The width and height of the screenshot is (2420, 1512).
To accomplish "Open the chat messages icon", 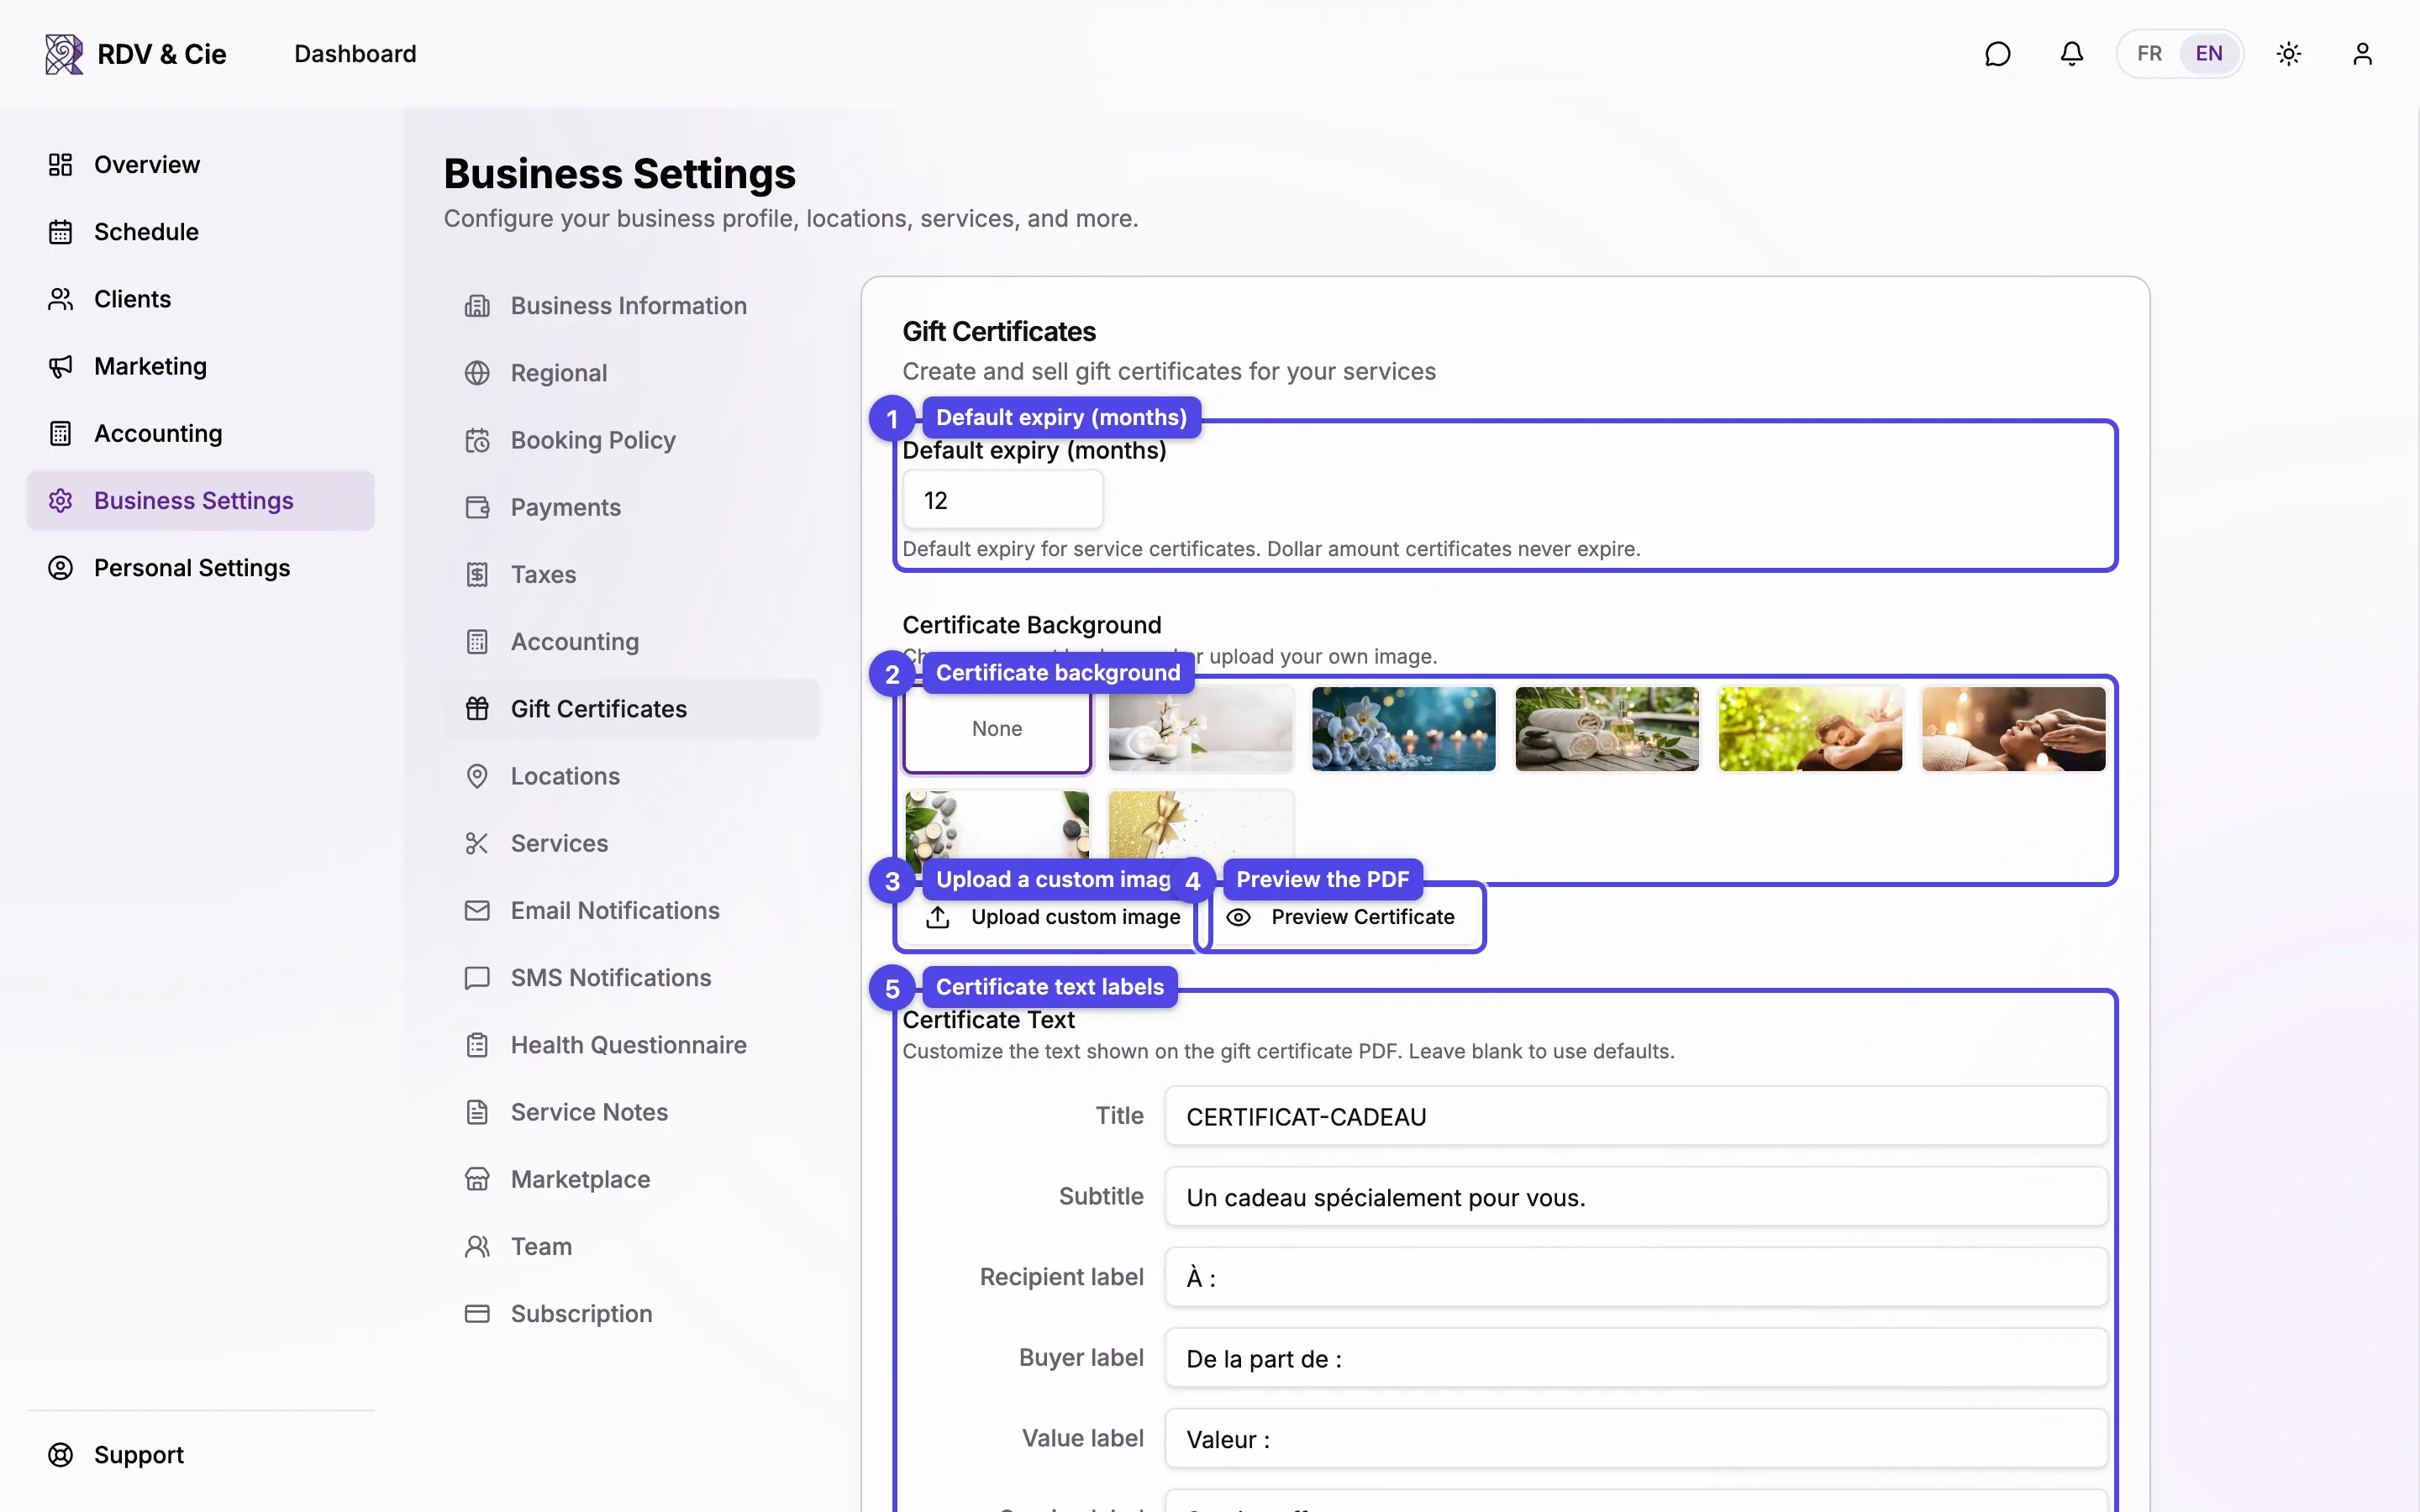I will (1997, 54).
